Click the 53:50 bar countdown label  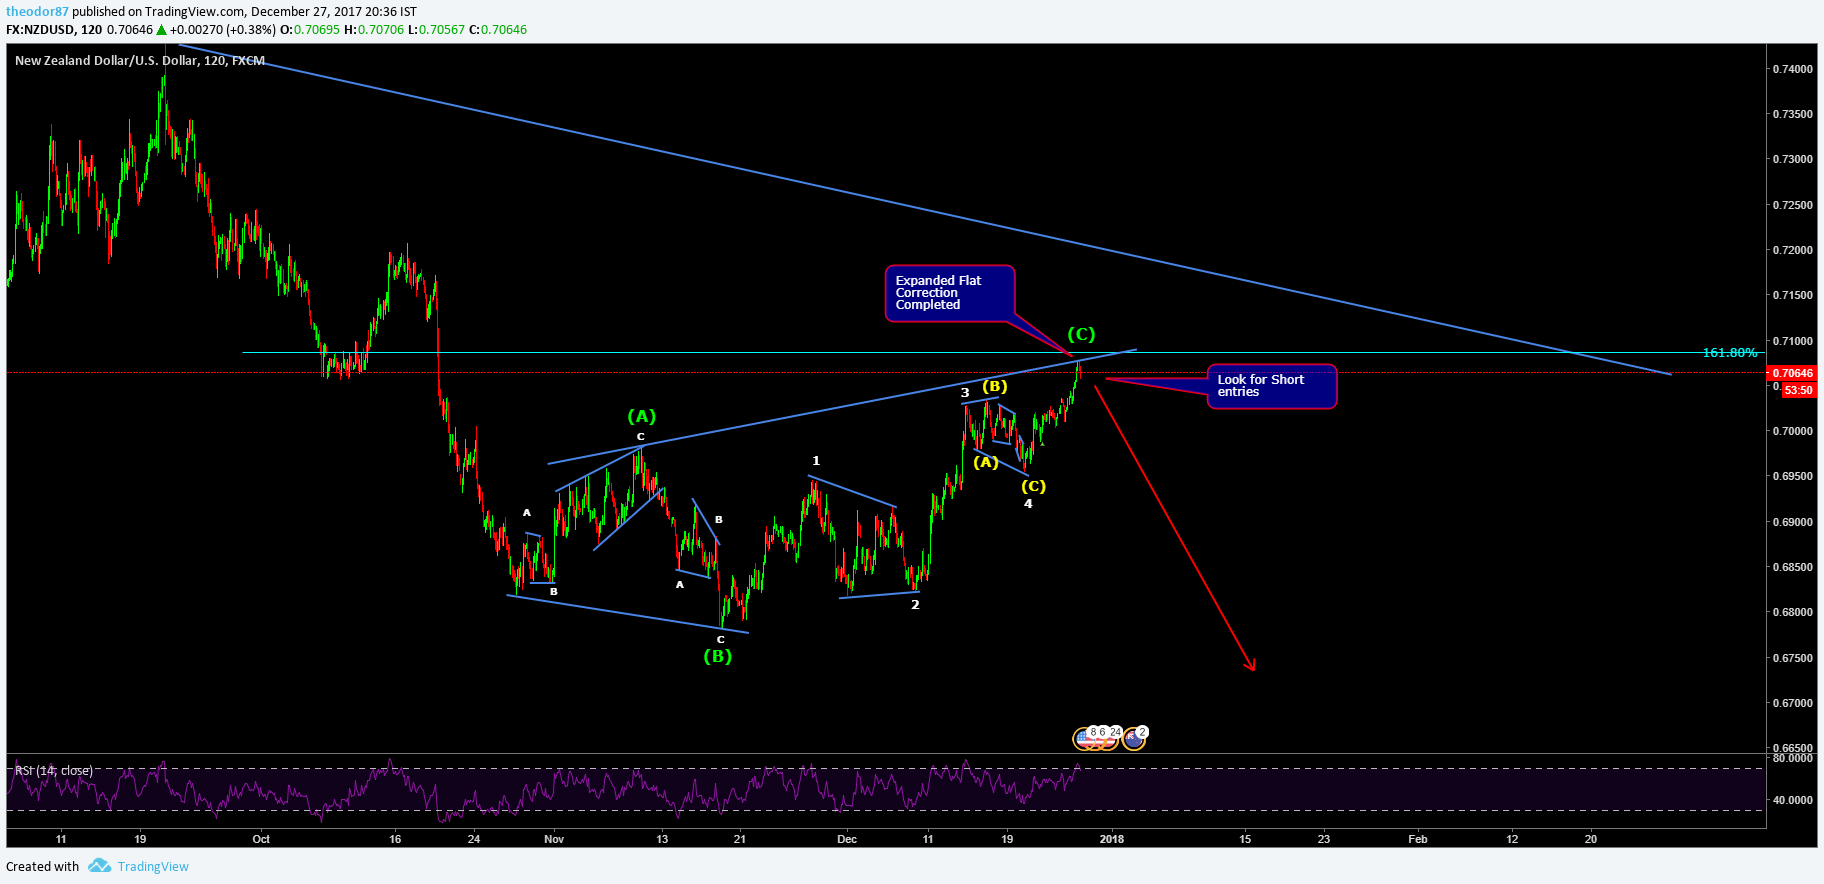[1798, 390]
